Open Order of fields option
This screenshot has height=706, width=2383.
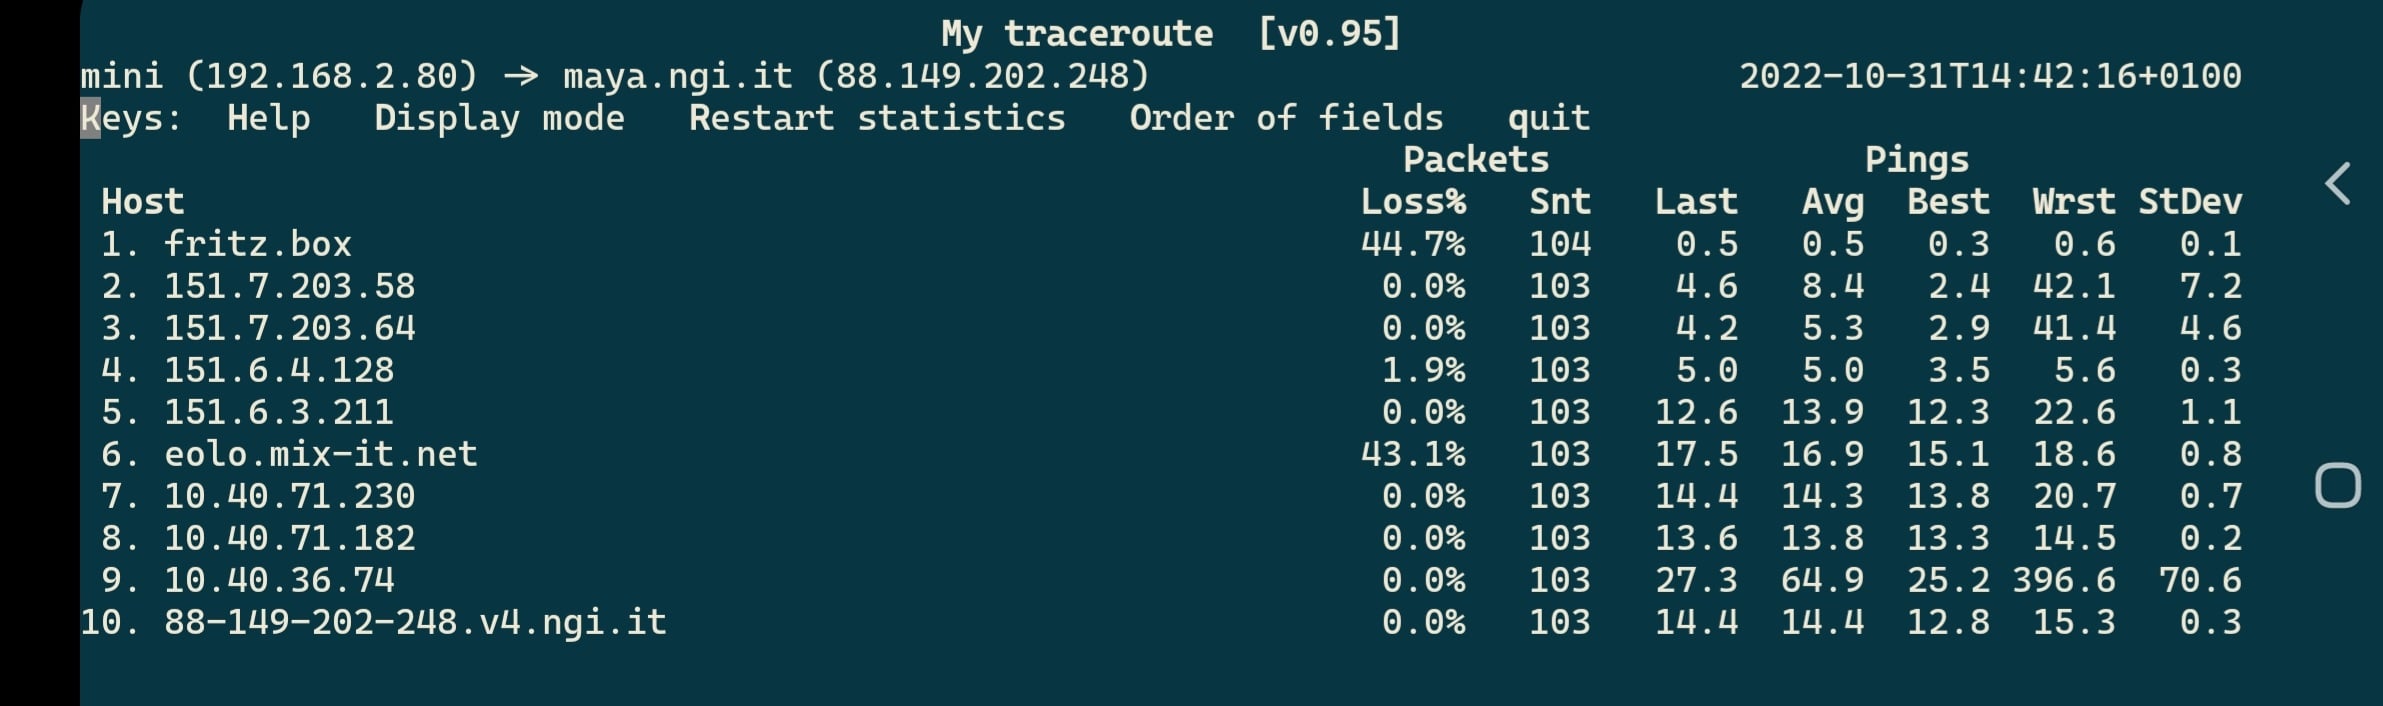coord(1286,118)
